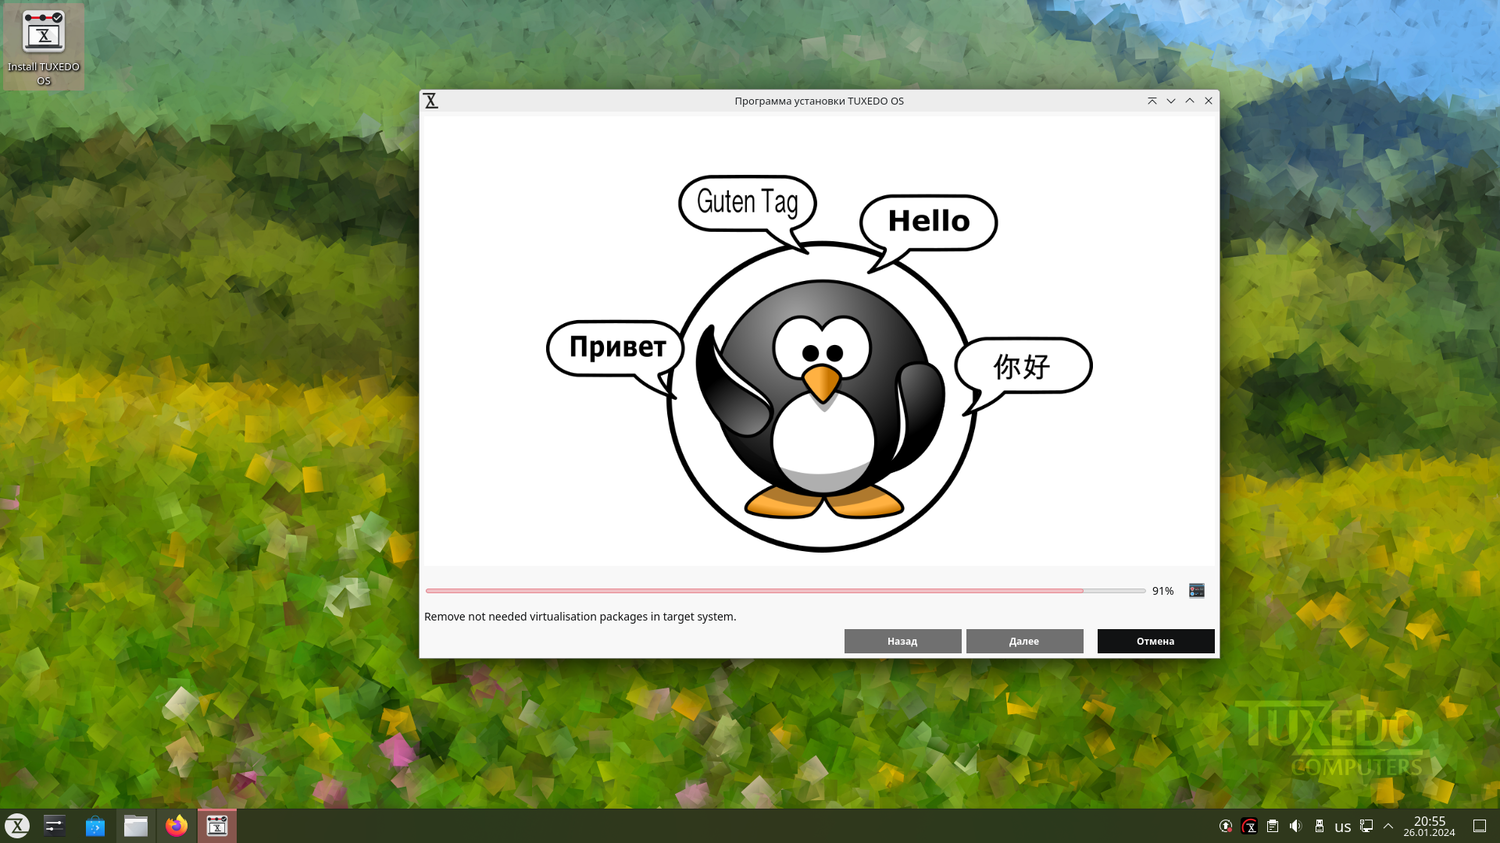Launch Firefox from the taskbar
The height and width of the screenshot is (843, 1500).
click(x=176, y=826)
